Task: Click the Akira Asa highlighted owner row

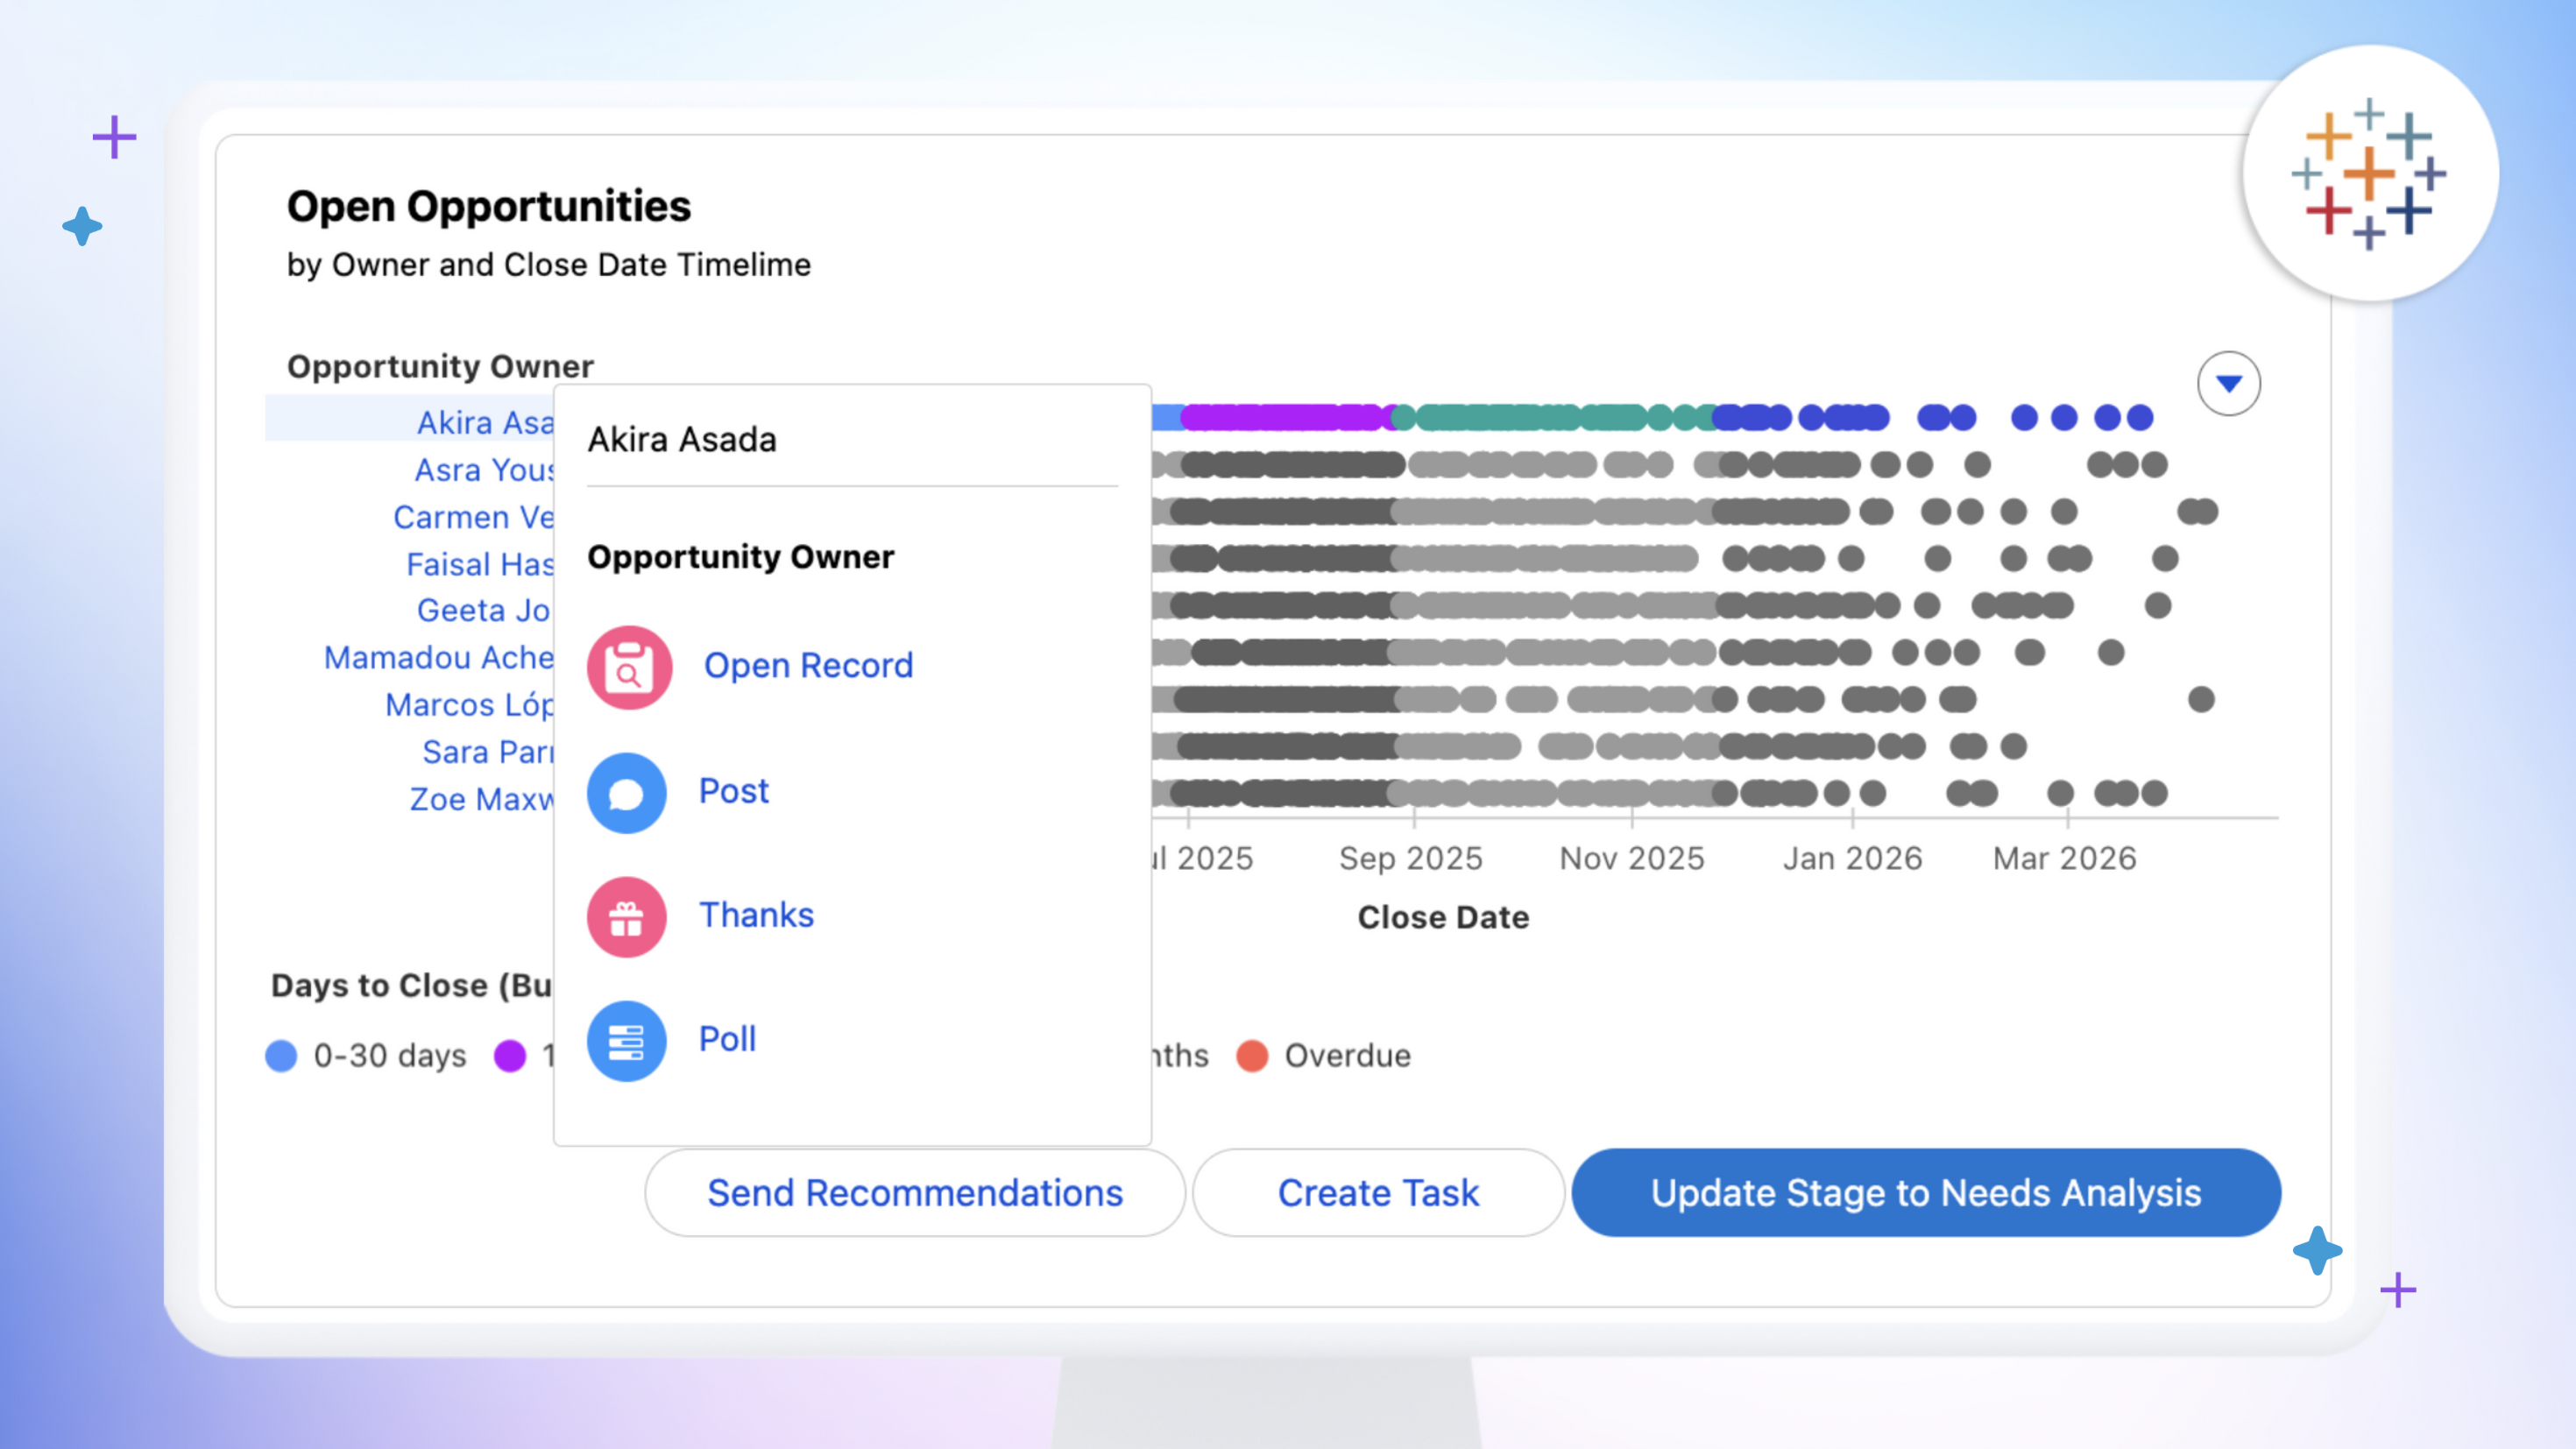Action: (x=485, y=423)
